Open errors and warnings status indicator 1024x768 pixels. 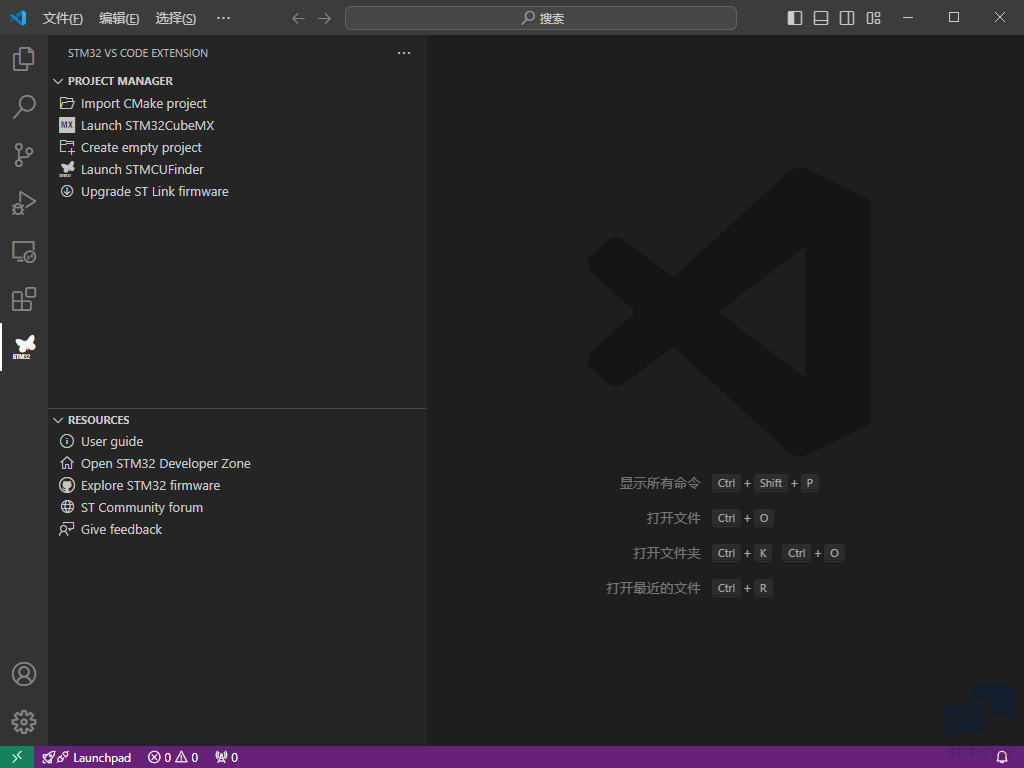[x=173, y=758]
